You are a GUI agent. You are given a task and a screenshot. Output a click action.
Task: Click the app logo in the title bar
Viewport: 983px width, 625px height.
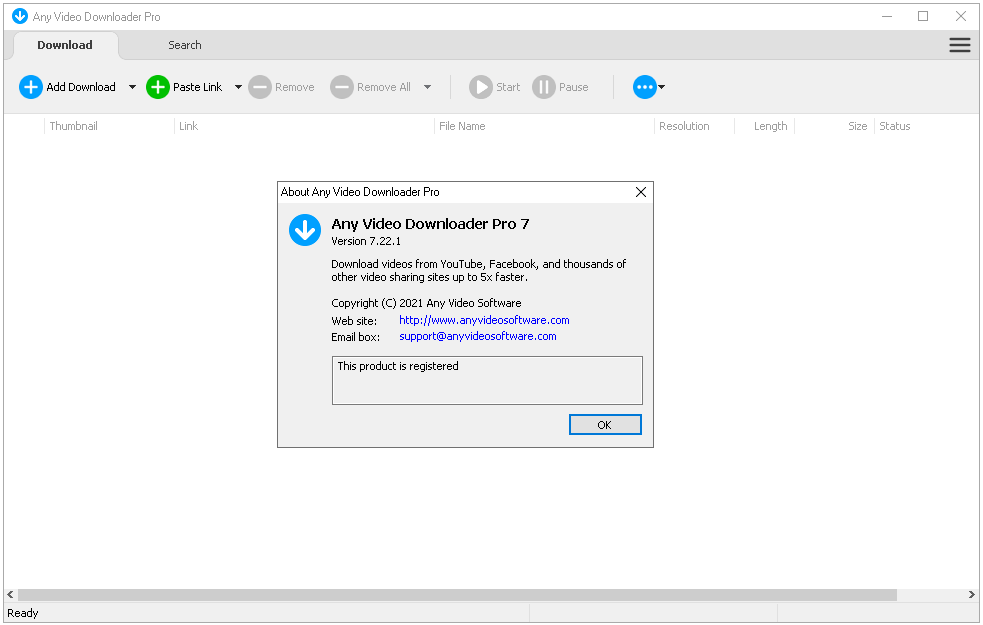(20, 16)
